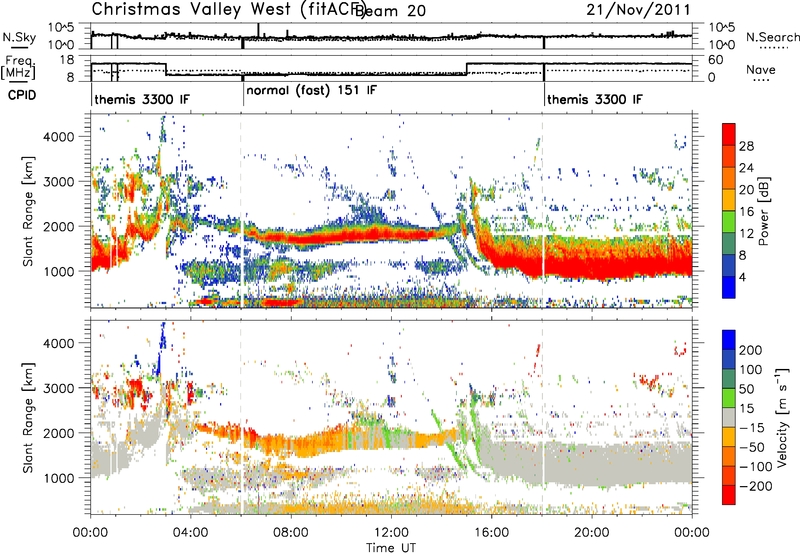Click the '-200' label on the velocity colorbar
The height and width of the screenshot is (554, 800).
[x=755, y=486]
